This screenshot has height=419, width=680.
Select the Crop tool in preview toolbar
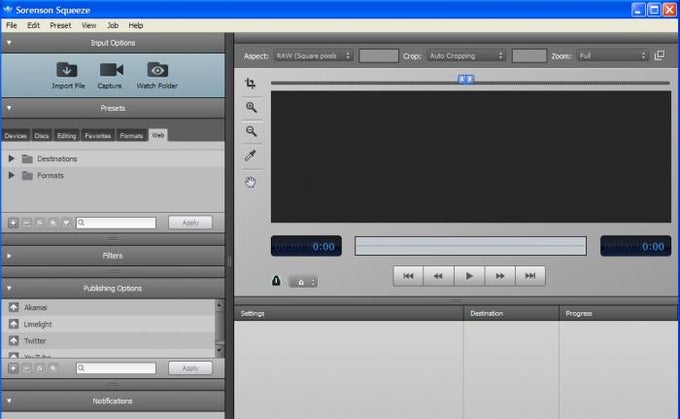251,83
